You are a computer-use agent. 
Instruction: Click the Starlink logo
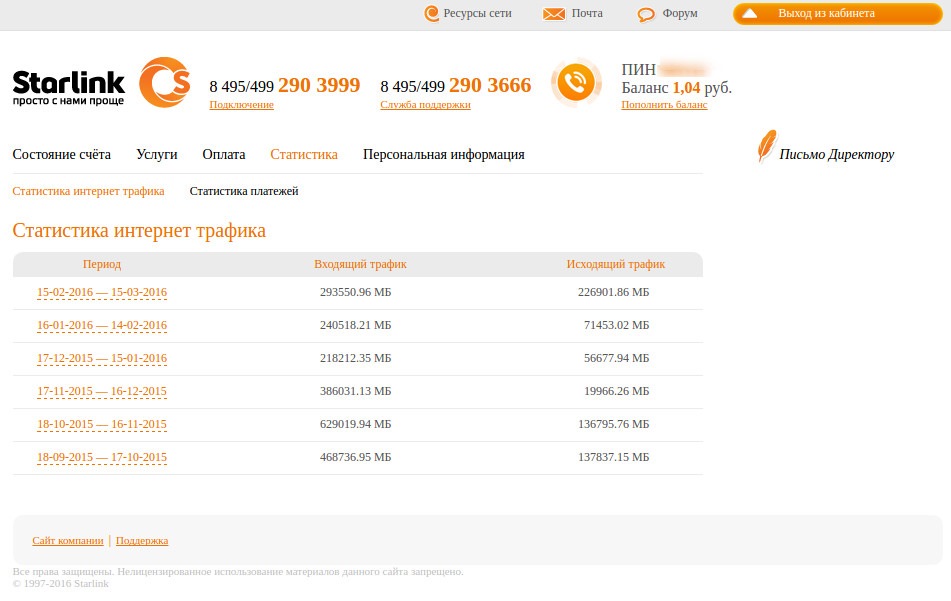67,85
